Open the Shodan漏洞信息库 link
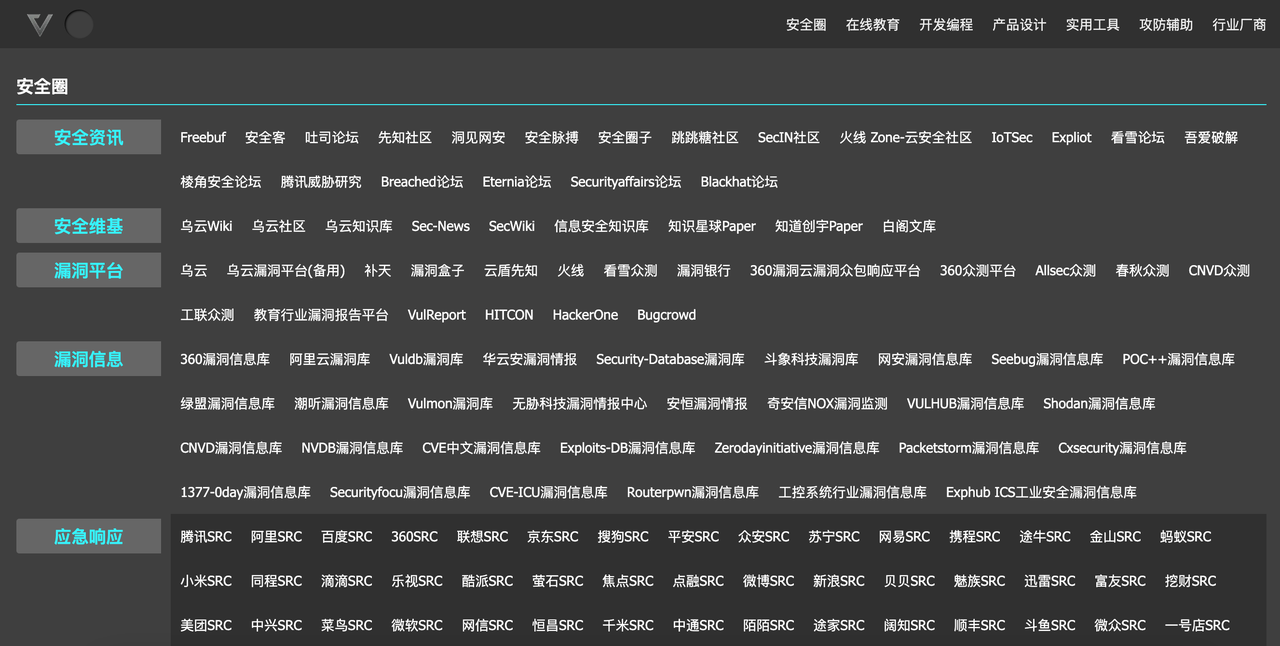The height and width of the screenshot is (646, 1280). pyautogui.click(x=1099, y=404)
